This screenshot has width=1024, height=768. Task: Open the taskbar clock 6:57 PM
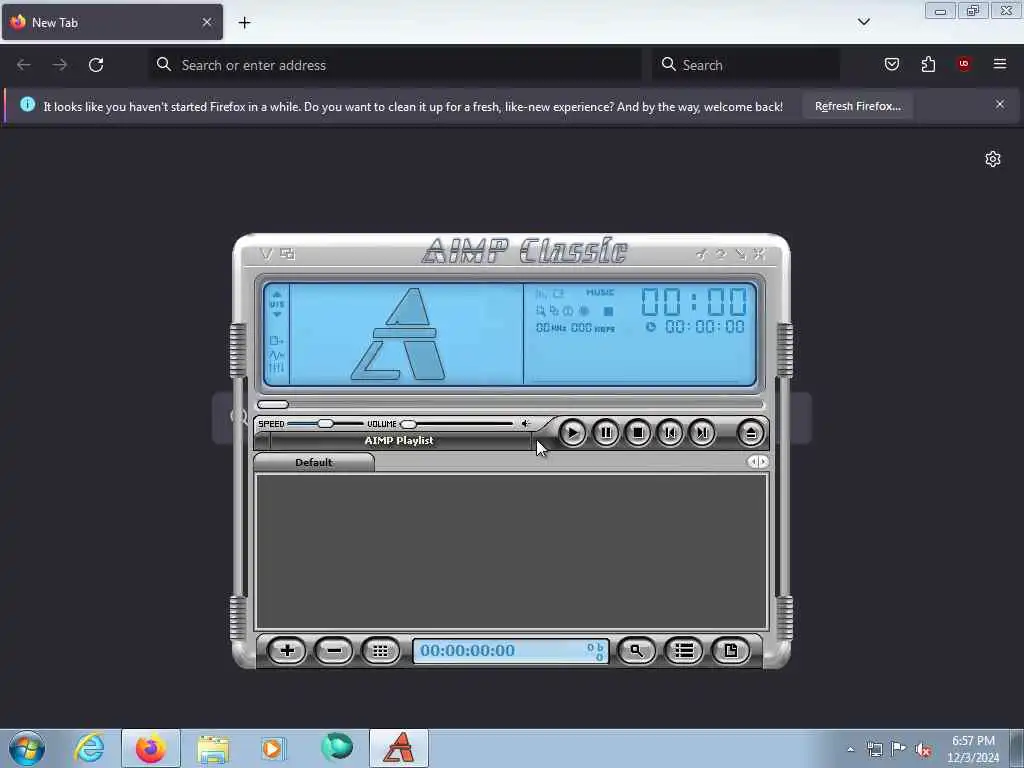pos(973,749)
